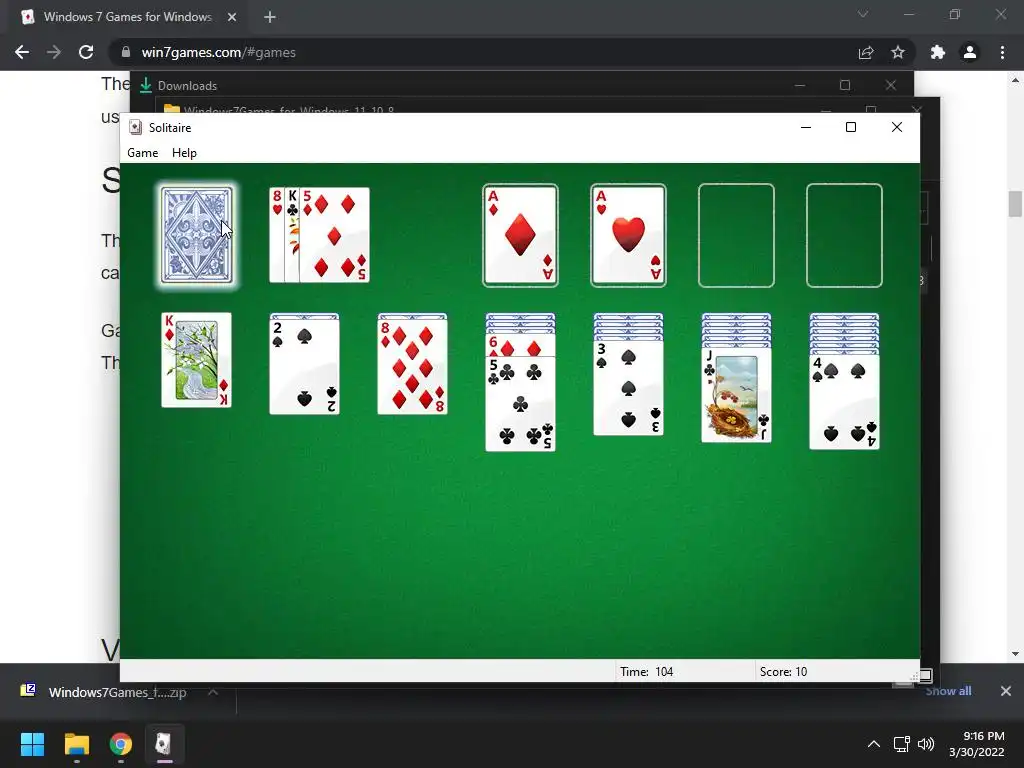Open the clock showing 9:16 PM
The width and height of the screenshot is (1024, 768).
[x=978, y=744]
